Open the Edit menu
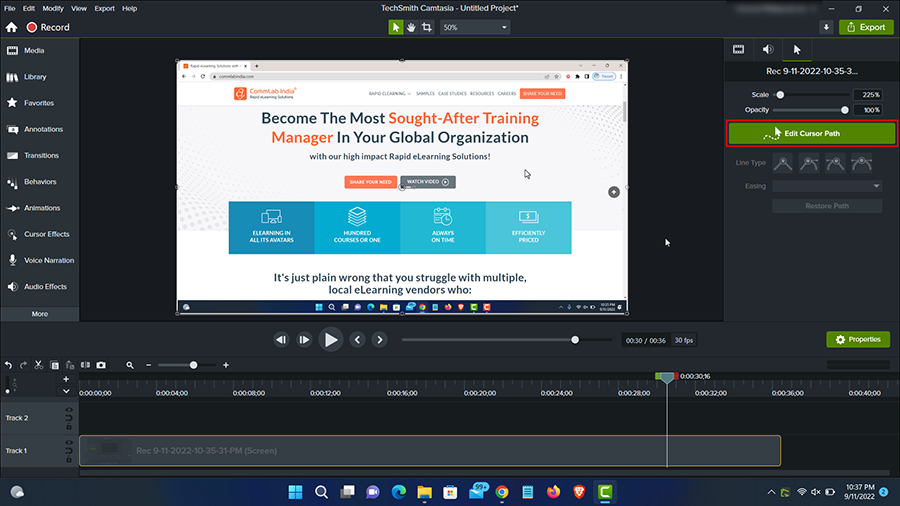This screenshot has width=900, height=506. coord(29,8)
